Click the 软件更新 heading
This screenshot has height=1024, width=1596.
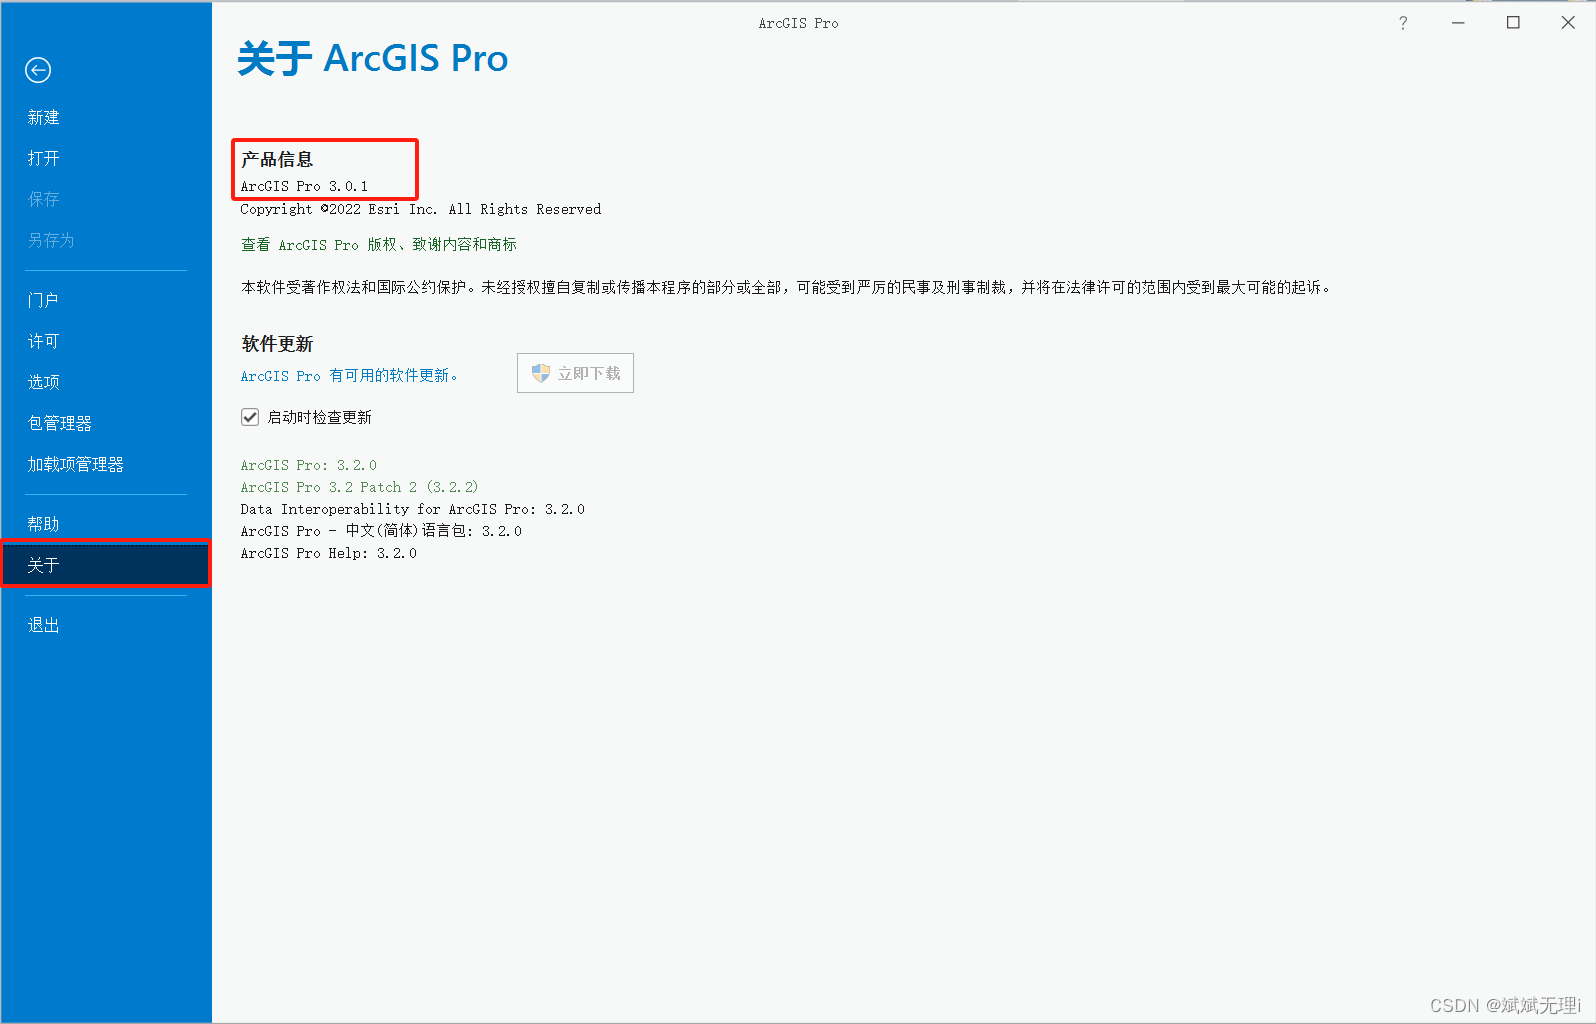277,344
